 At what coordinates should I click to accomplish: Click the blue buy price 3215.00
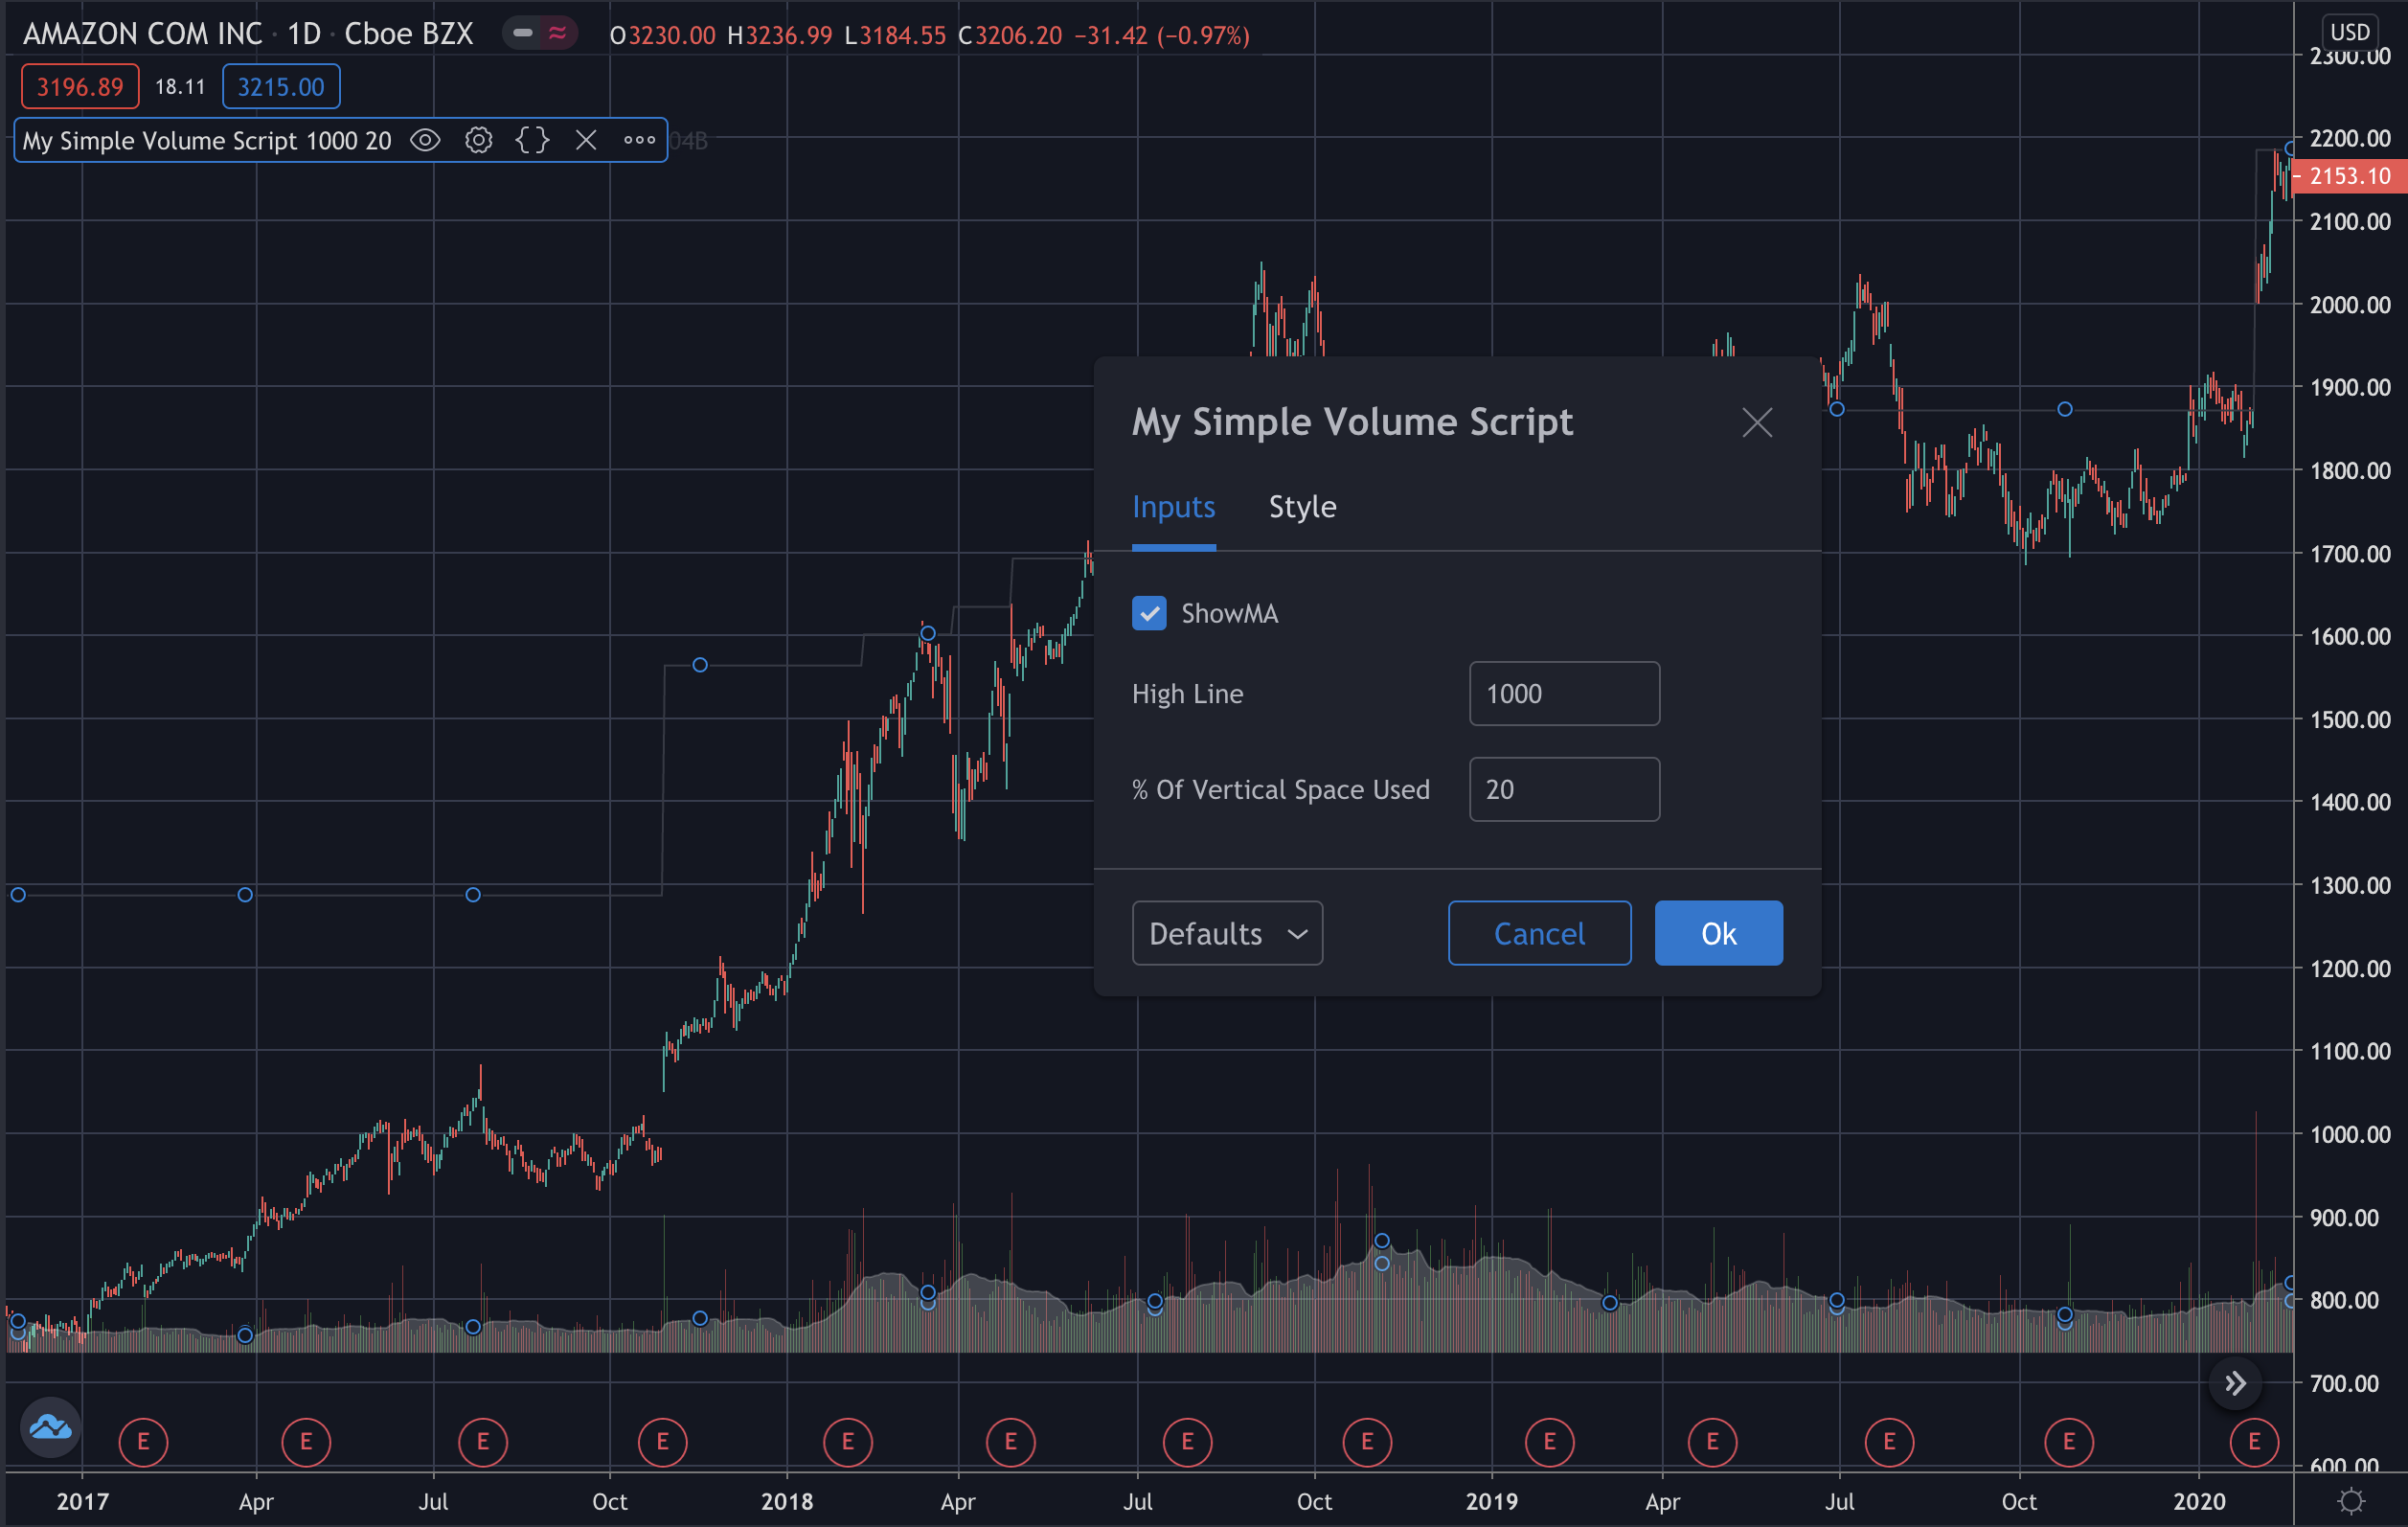click(281, 87)
